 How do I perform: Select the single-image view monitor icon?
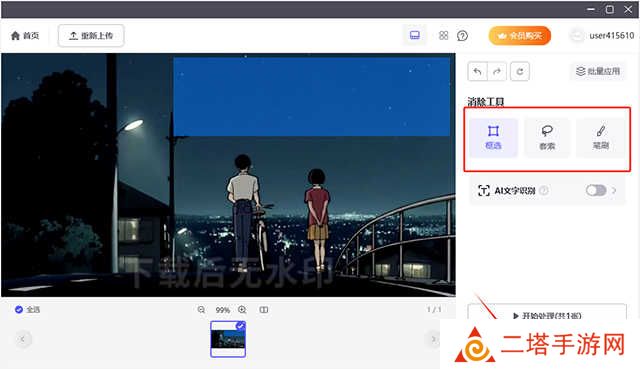[415, 36]
